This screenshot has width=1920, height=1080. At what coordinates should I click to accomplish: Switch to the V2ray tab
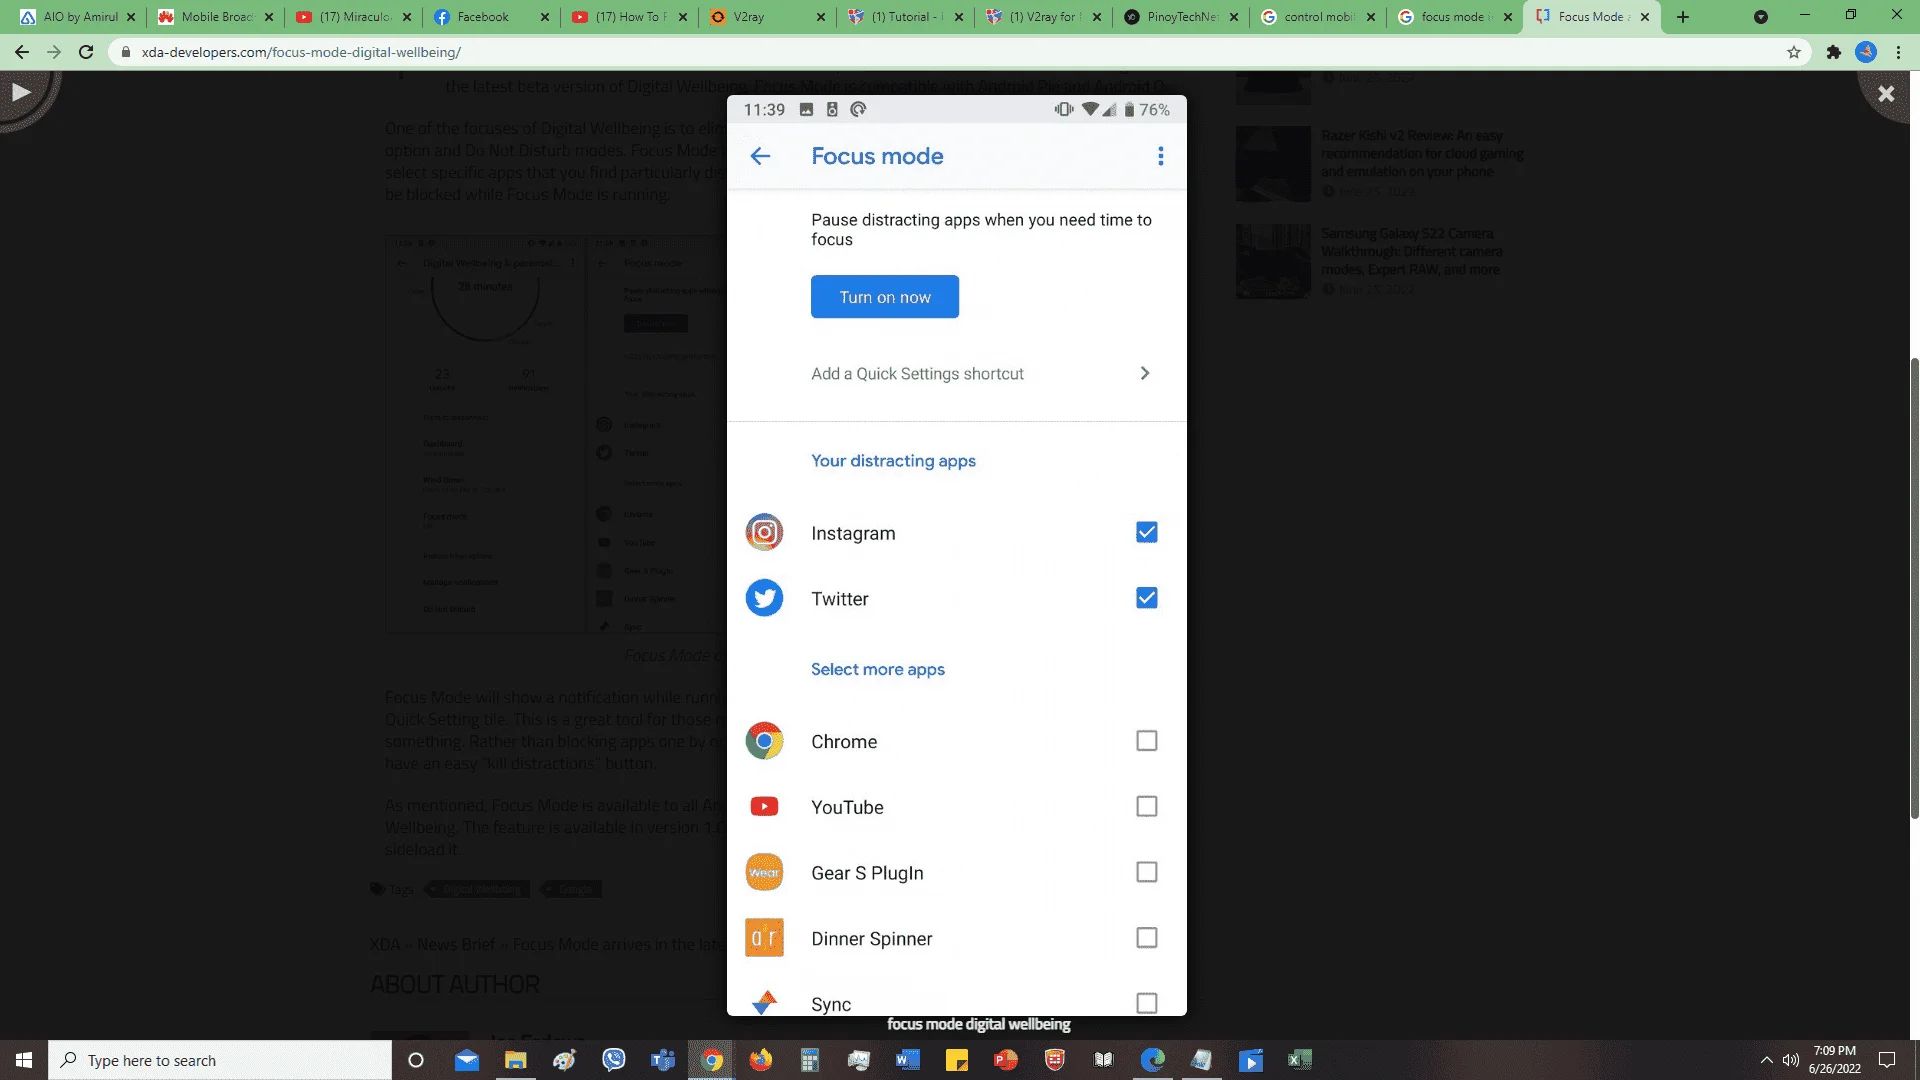[767, 17]
